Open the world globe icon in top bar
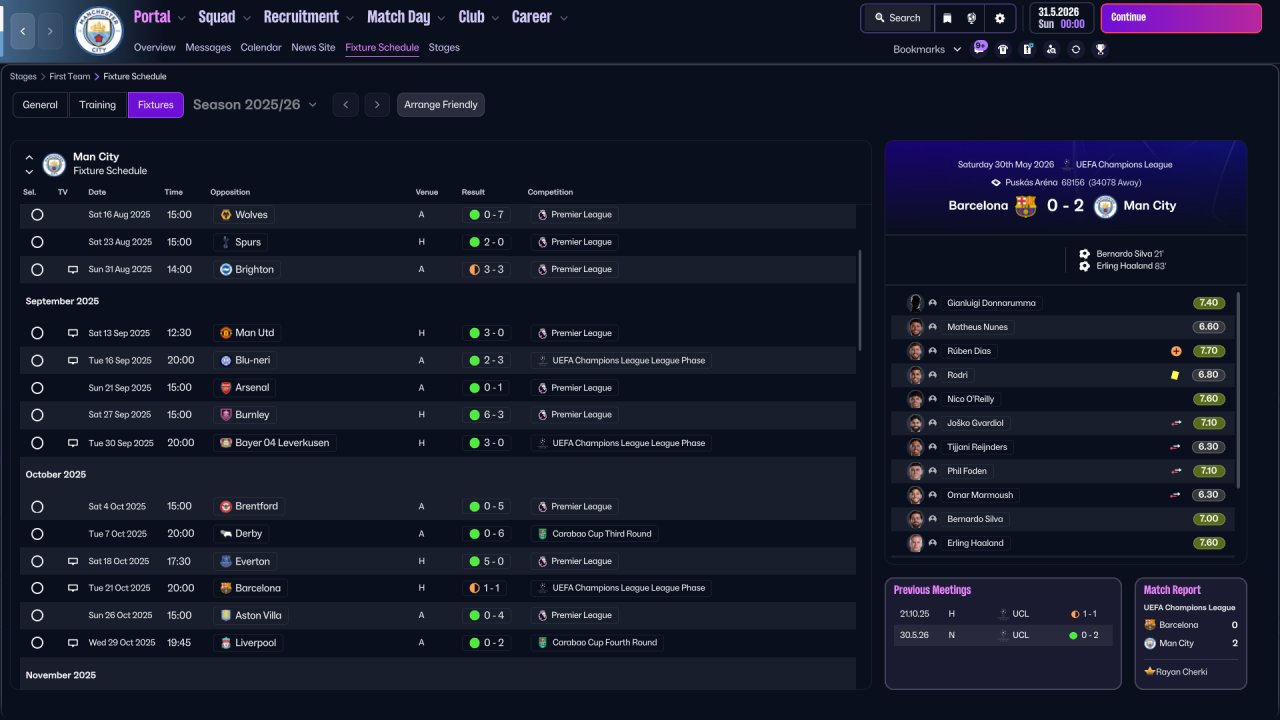This screenshot has width=1280, height=720. click(972, 18)
